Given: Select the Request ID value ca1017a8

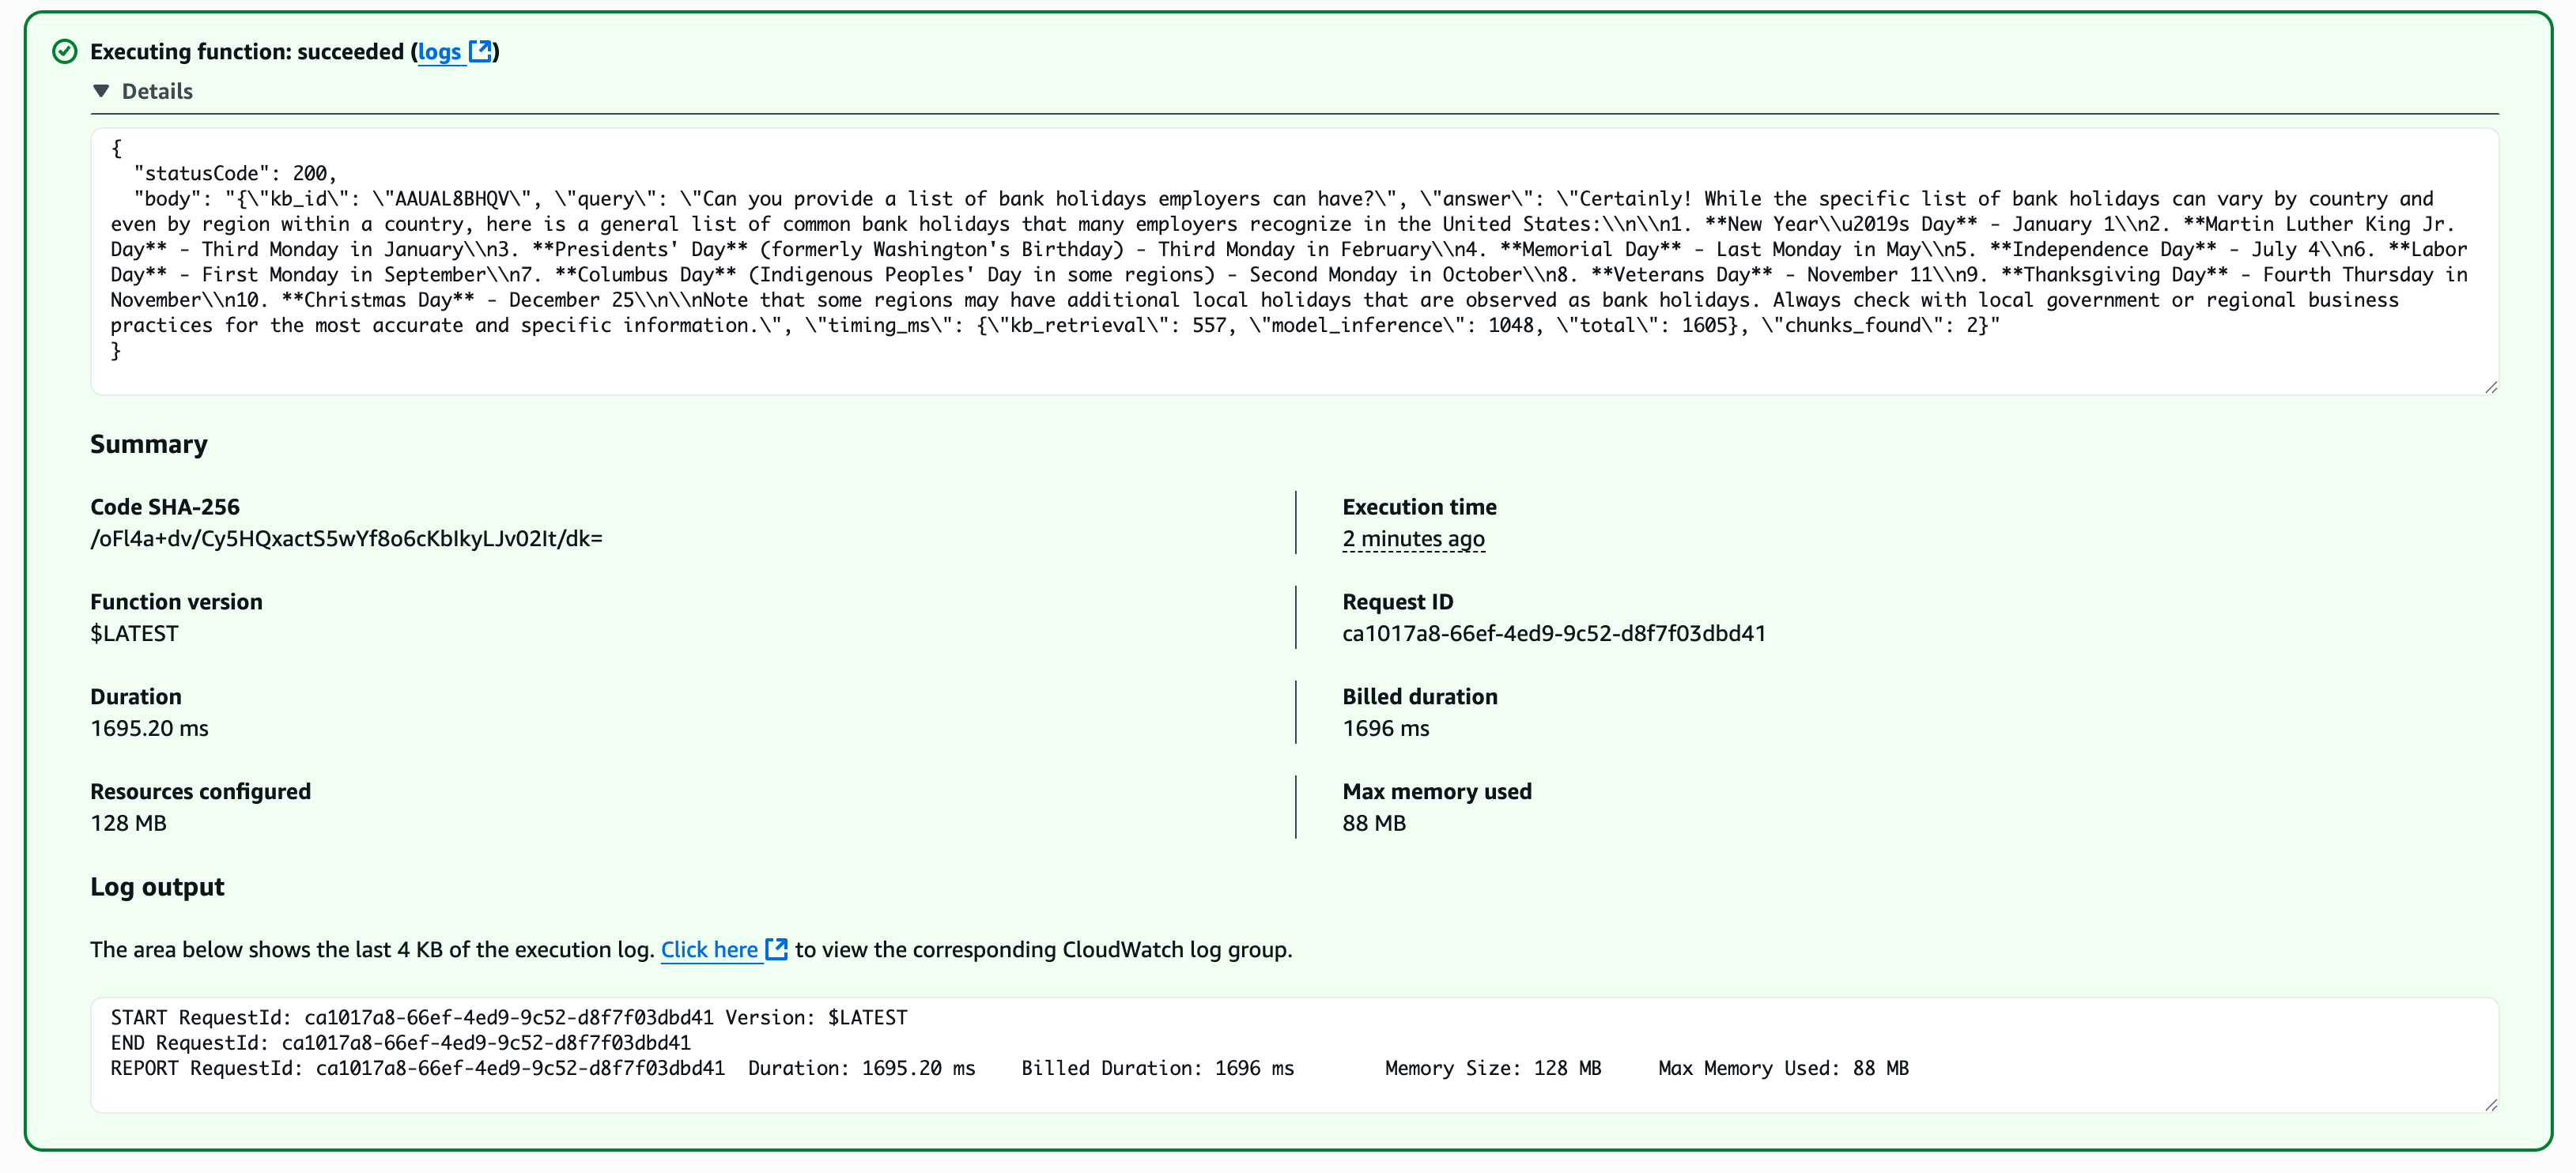Looking at the screenshot, I should click(1553, 634).
